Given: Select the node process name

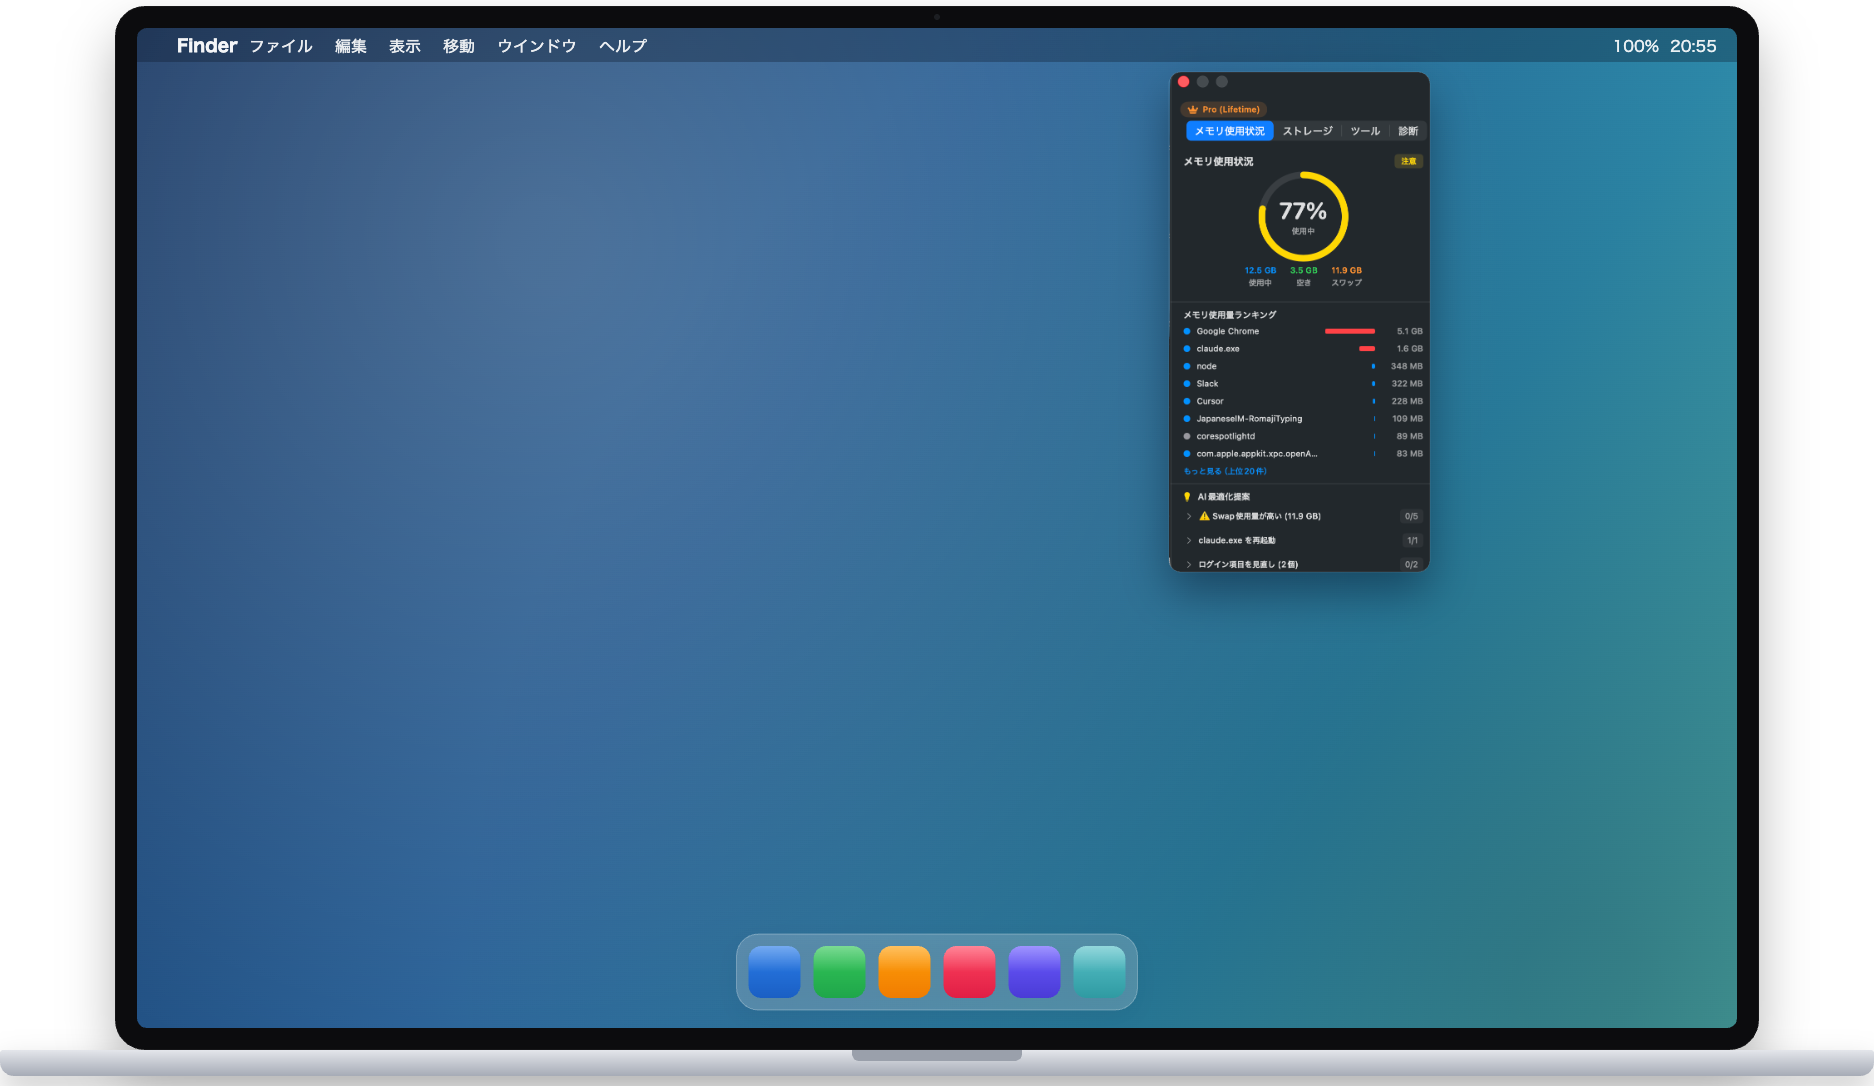Looking at the screenshot, I should [1206, 366].
